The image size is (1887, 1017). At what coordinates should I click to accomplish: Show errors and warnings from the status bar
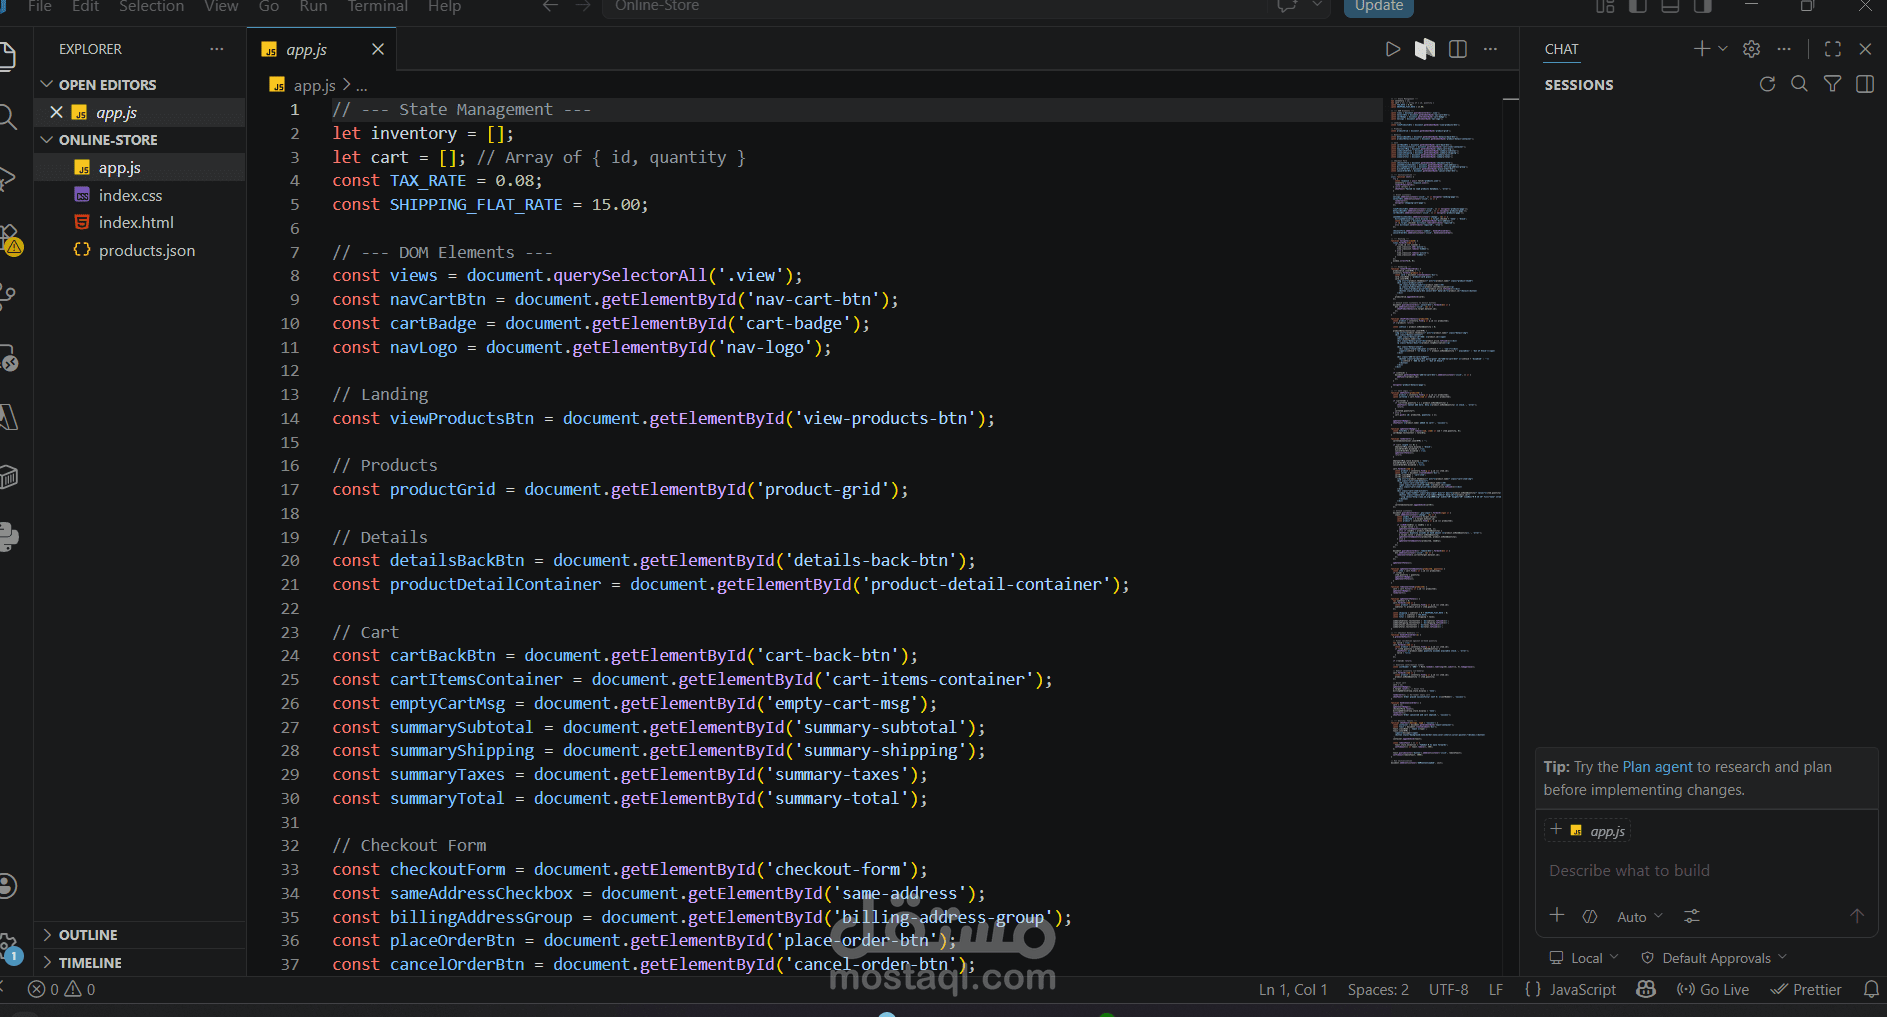(62, 989)
